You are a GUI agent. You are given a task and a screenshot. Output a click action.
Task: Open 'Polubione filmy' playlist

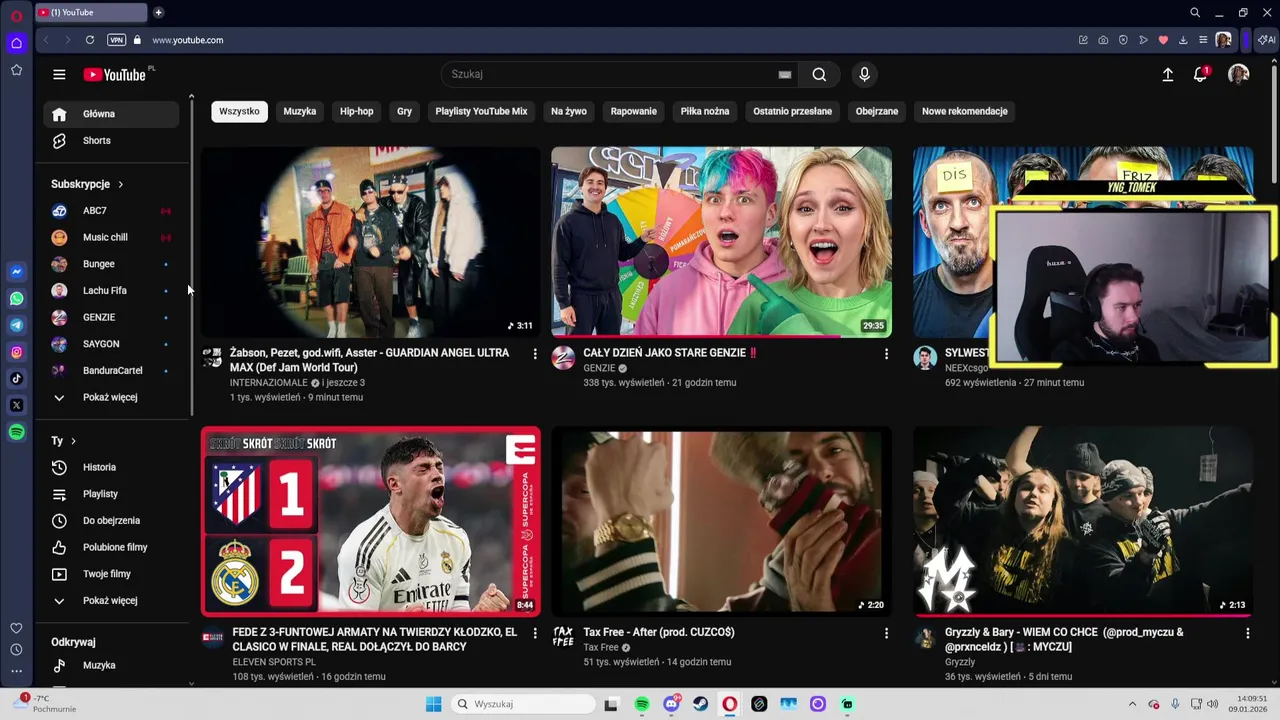(112, 547)
